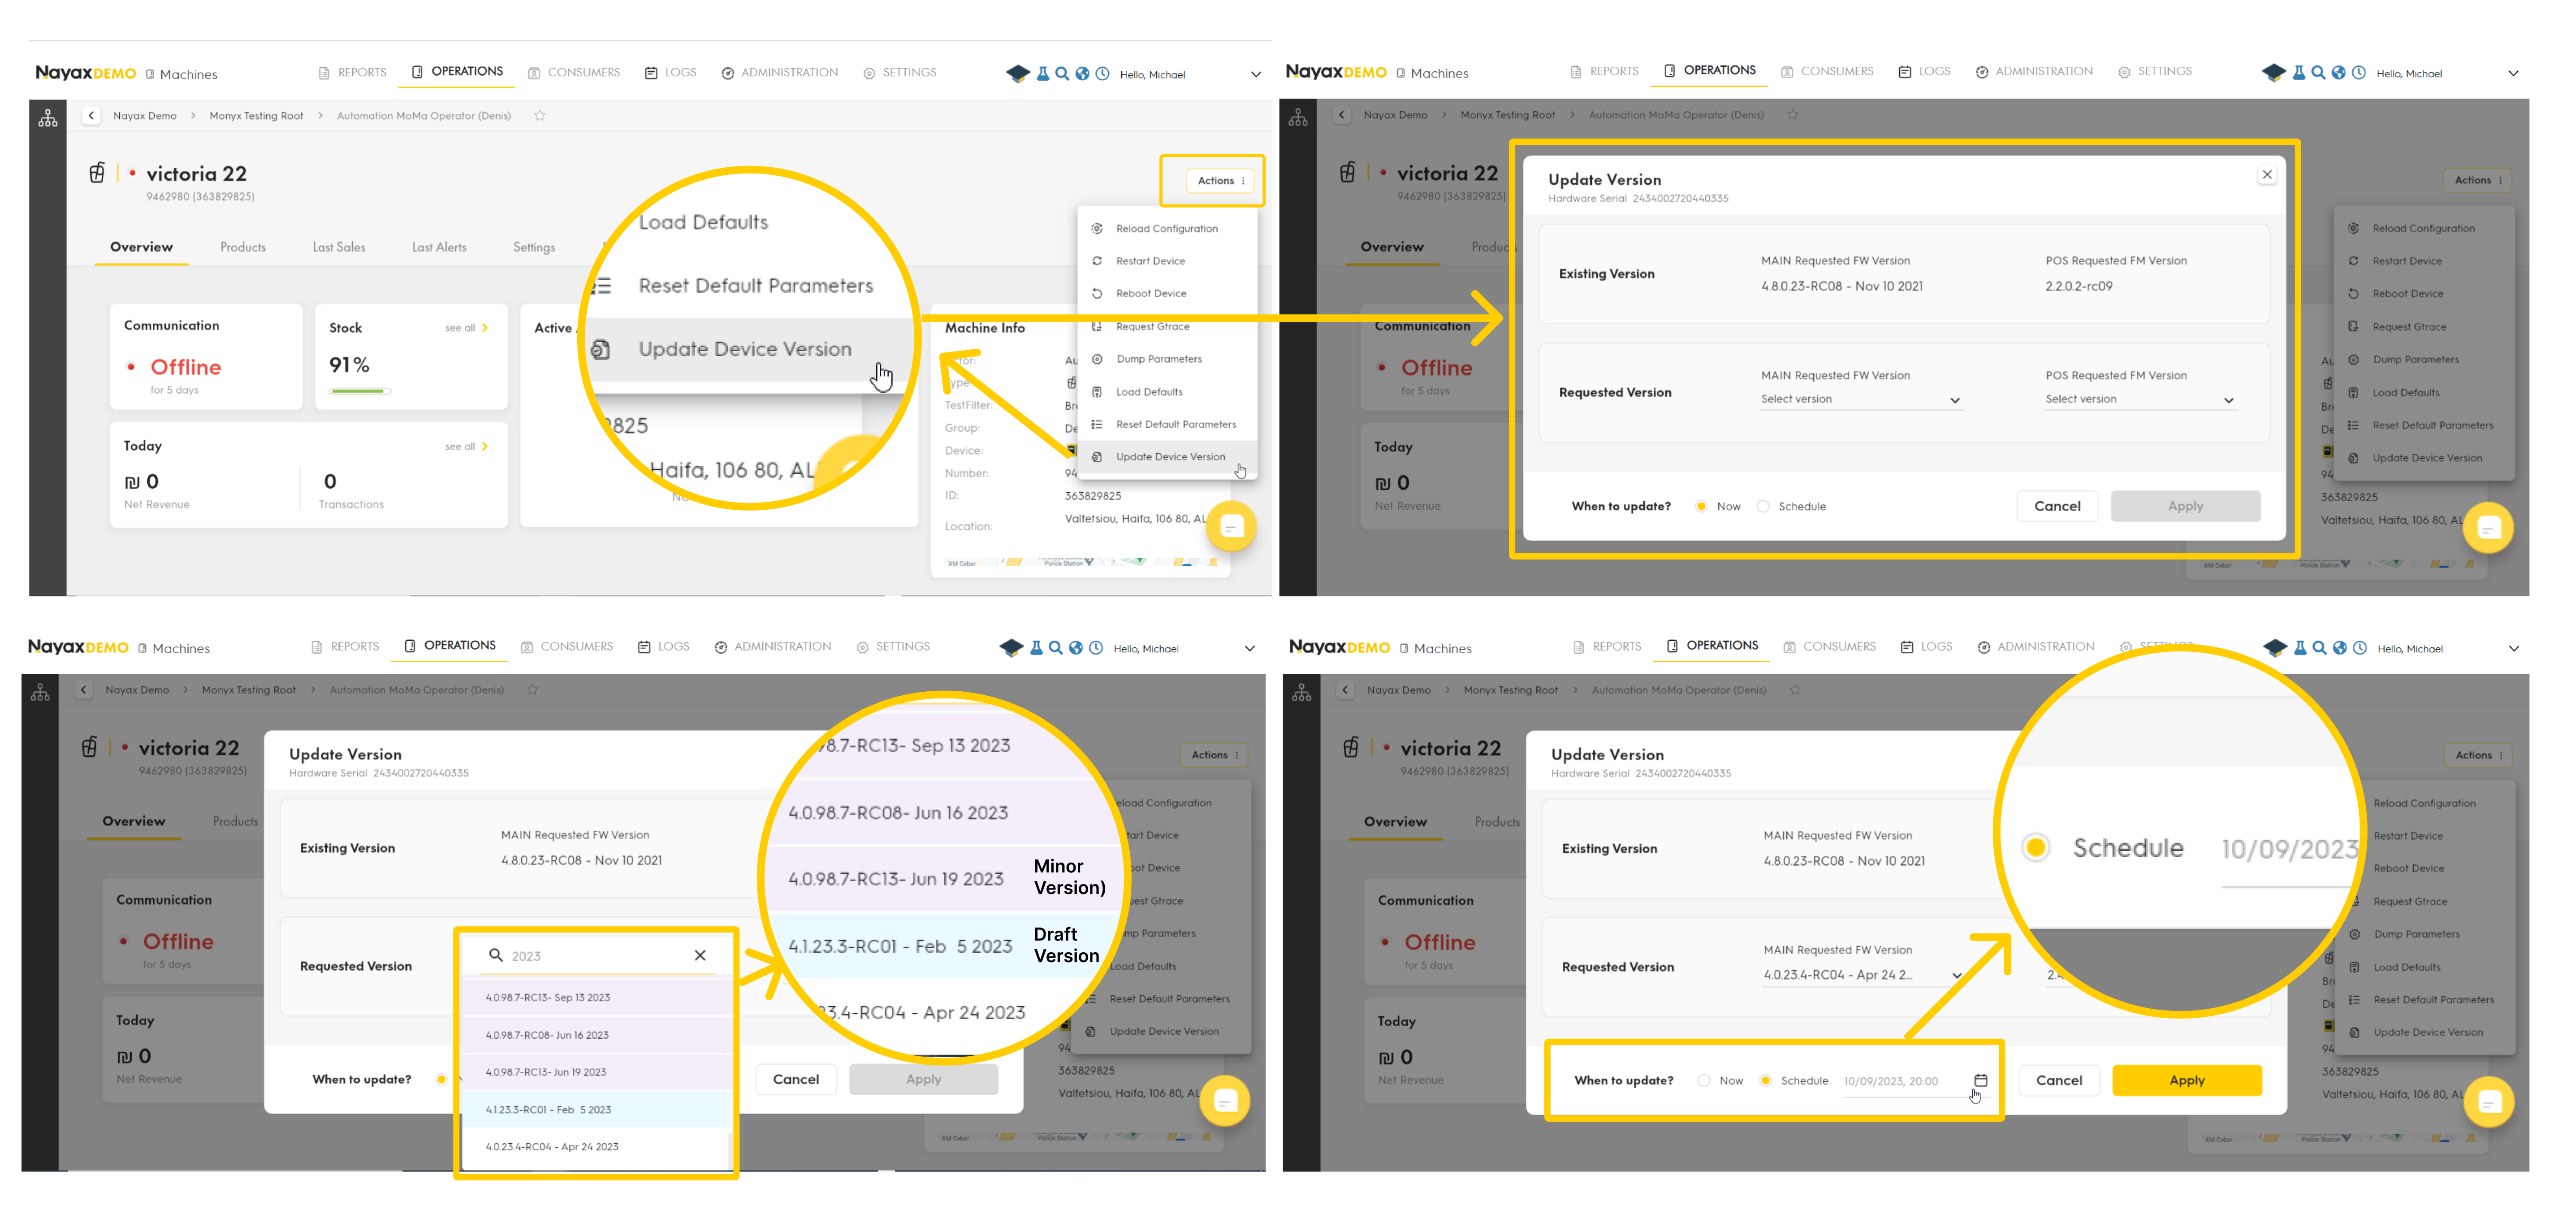Star the Automation MoMa Operator breadcrumb in top-left screenshot

click(x=540, y=116)
